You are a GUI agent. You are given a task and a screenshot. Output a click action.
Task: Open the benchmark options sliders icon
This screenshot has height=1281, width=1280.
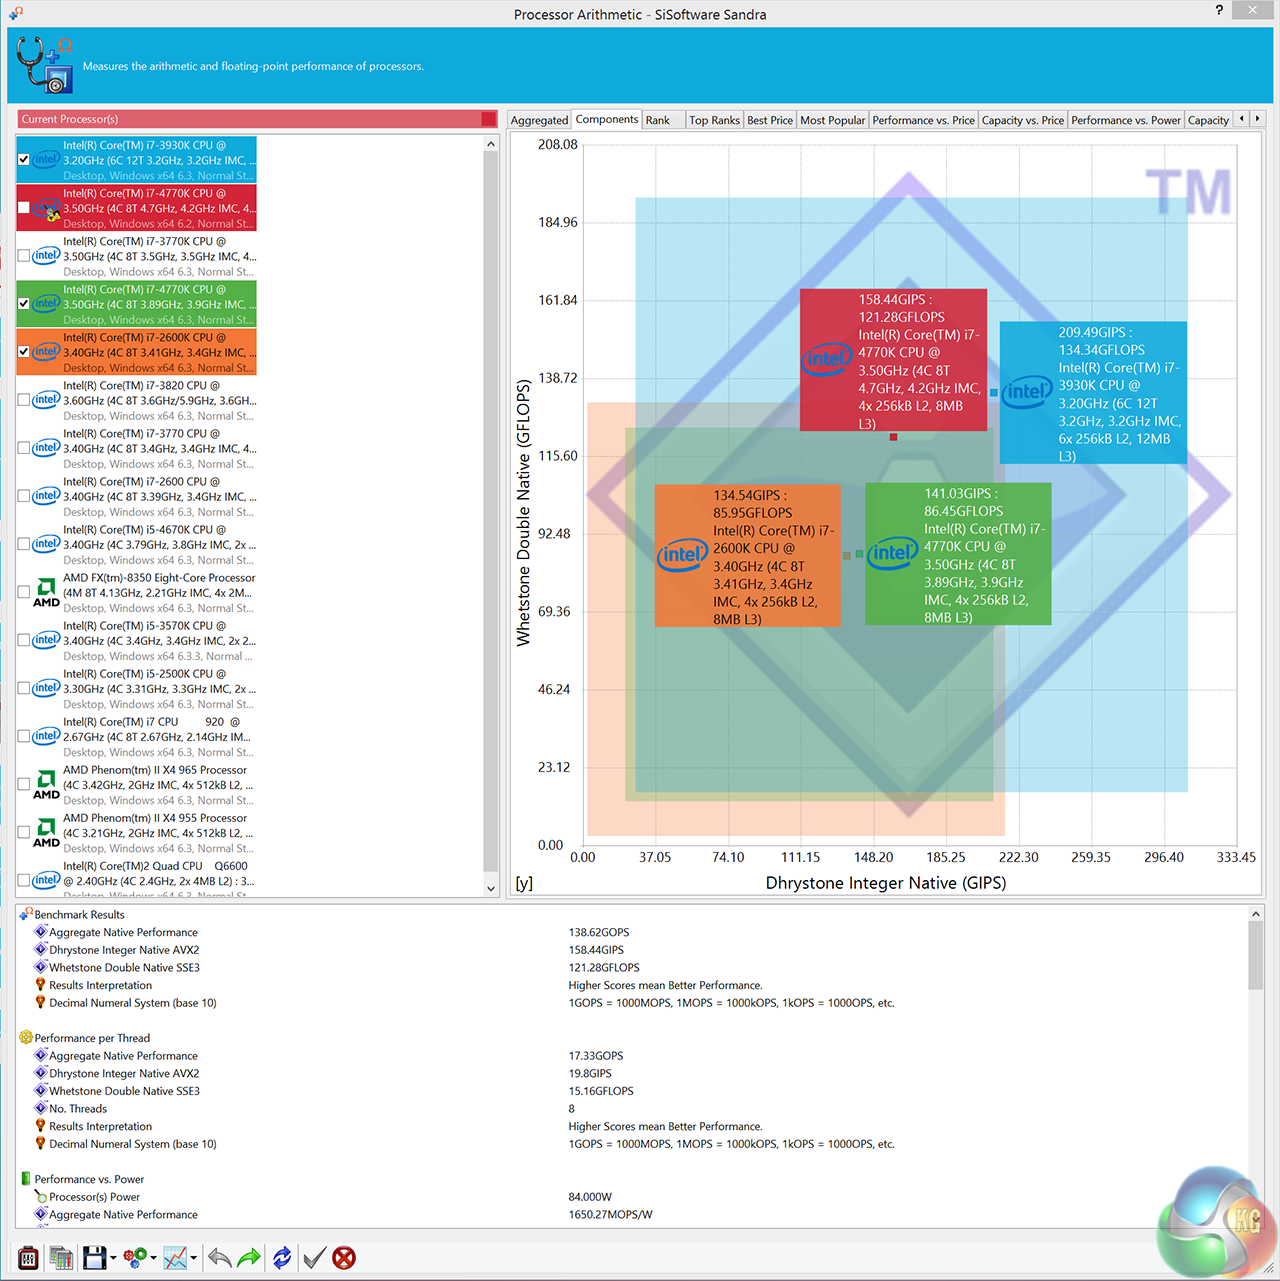[x=28, y=1258]
